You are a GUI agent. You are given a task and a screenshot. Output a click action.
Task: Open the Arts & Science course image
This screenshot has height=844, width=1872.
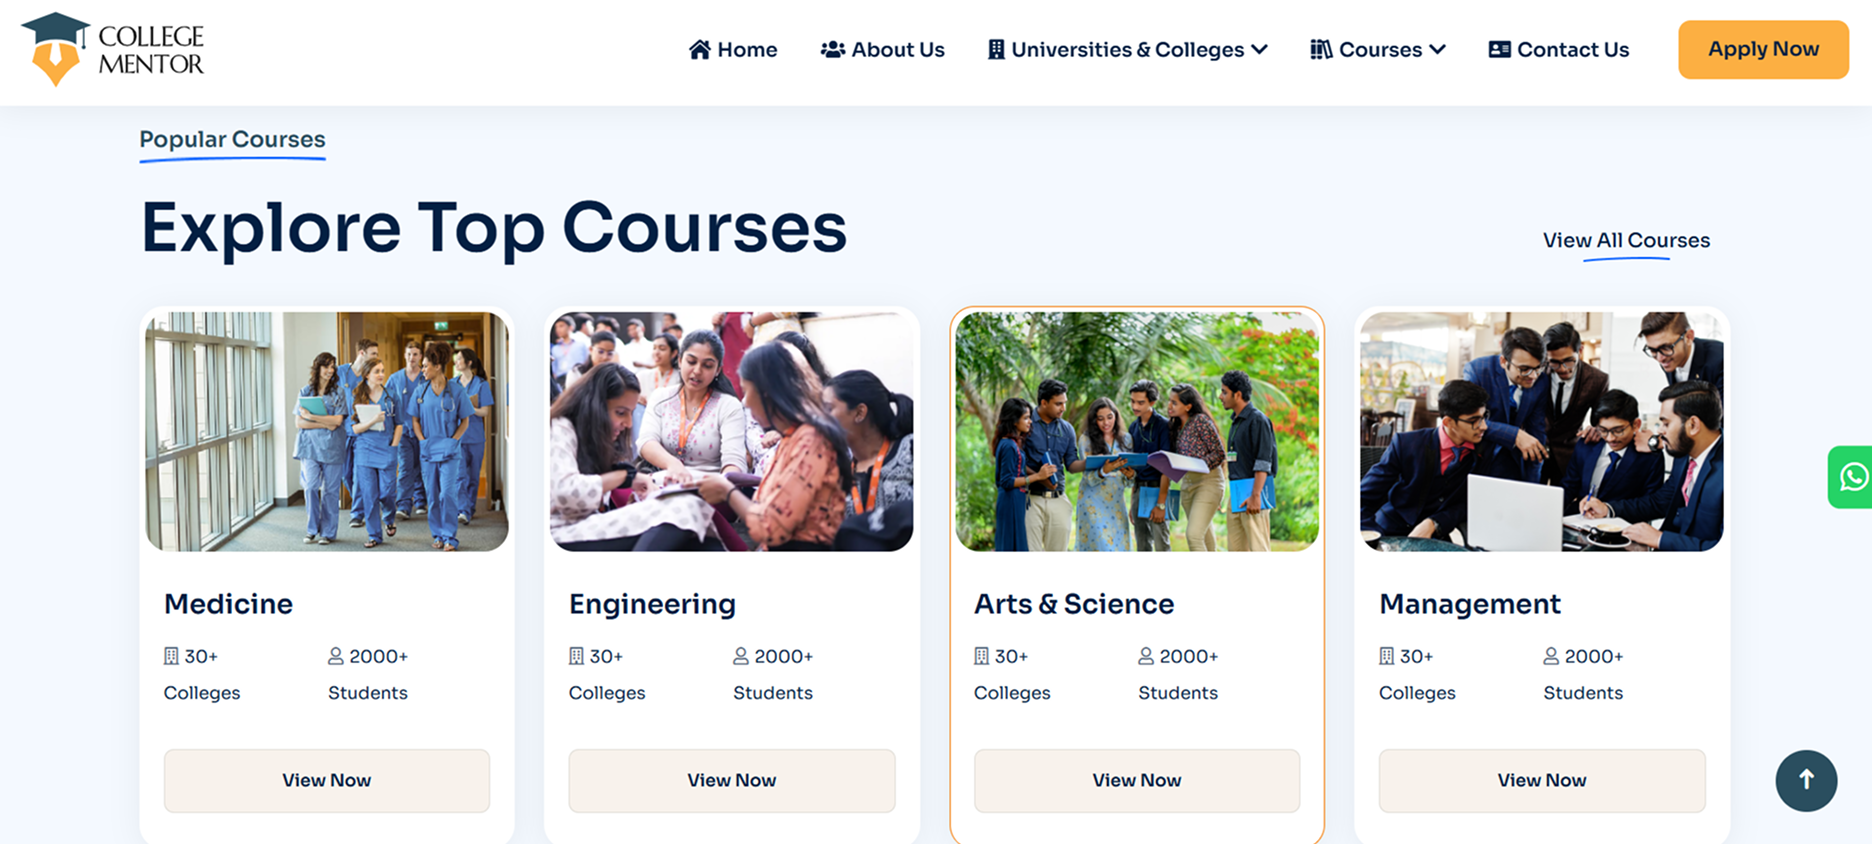coord(1137,431)
